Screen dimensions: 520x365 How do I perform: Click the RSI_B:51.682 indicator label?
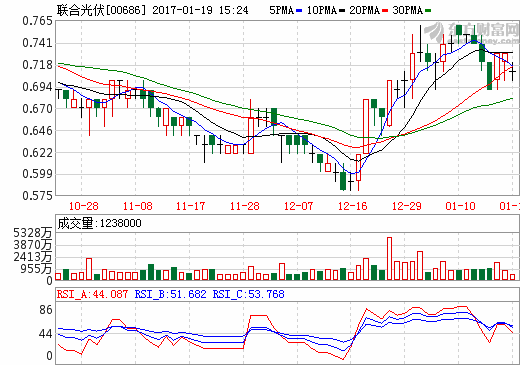[x=171, y=294]
